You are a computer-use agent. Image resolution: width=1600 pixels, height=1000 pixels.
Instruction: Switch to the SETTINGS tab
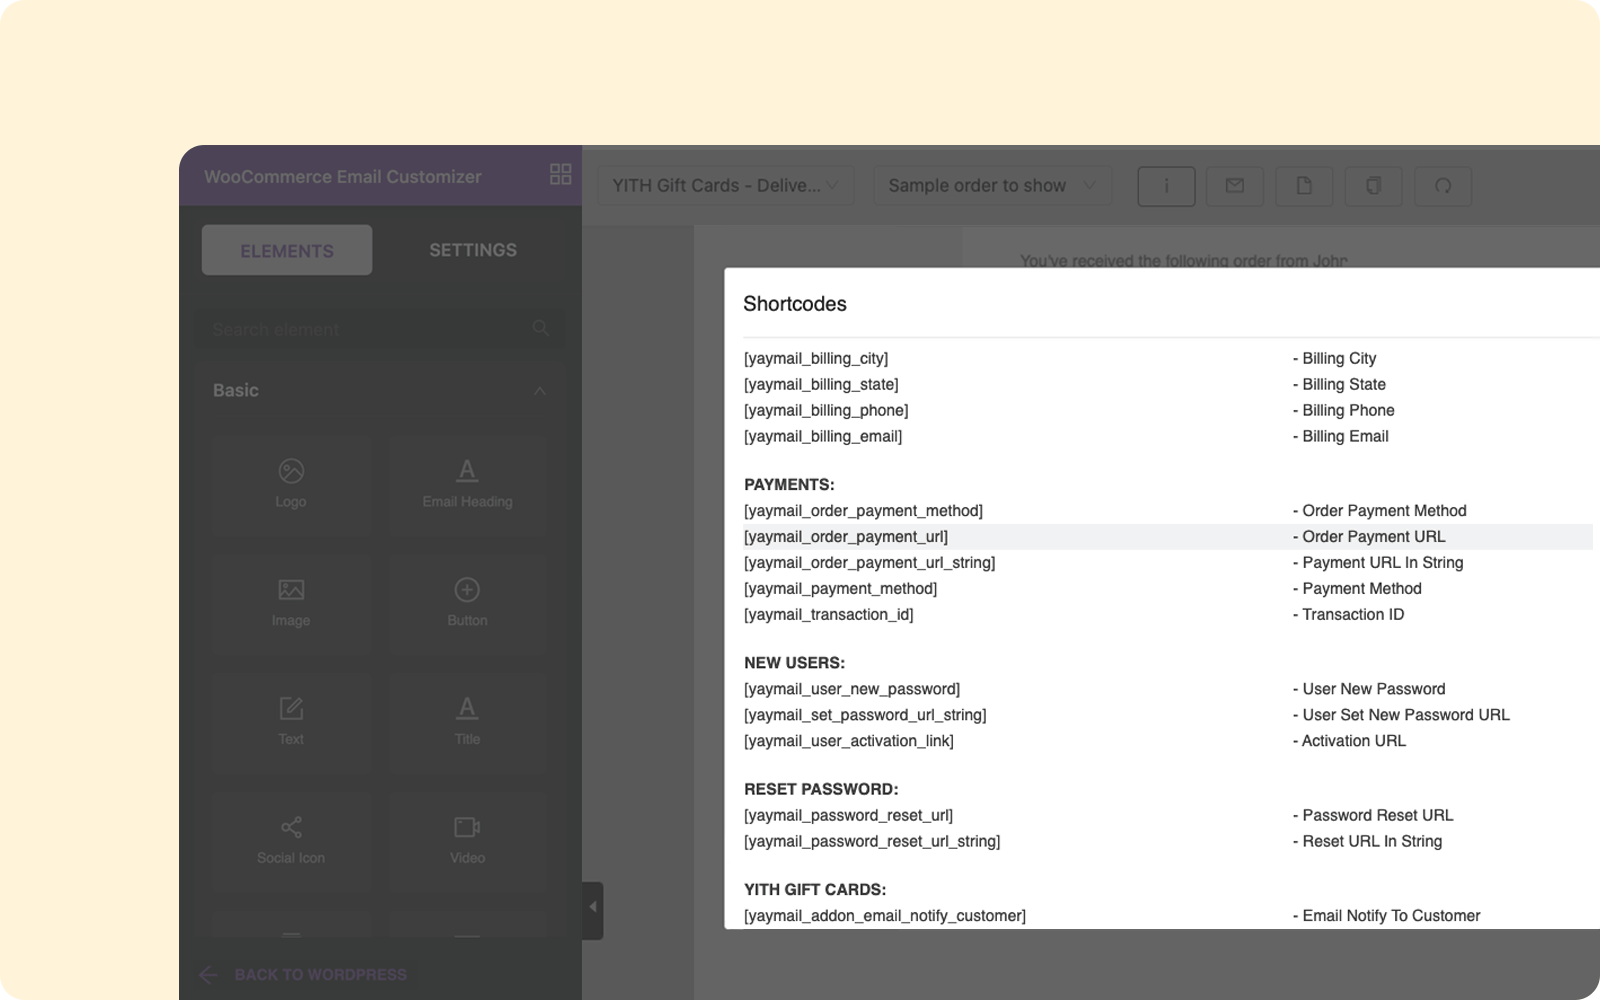coord(473,250)
